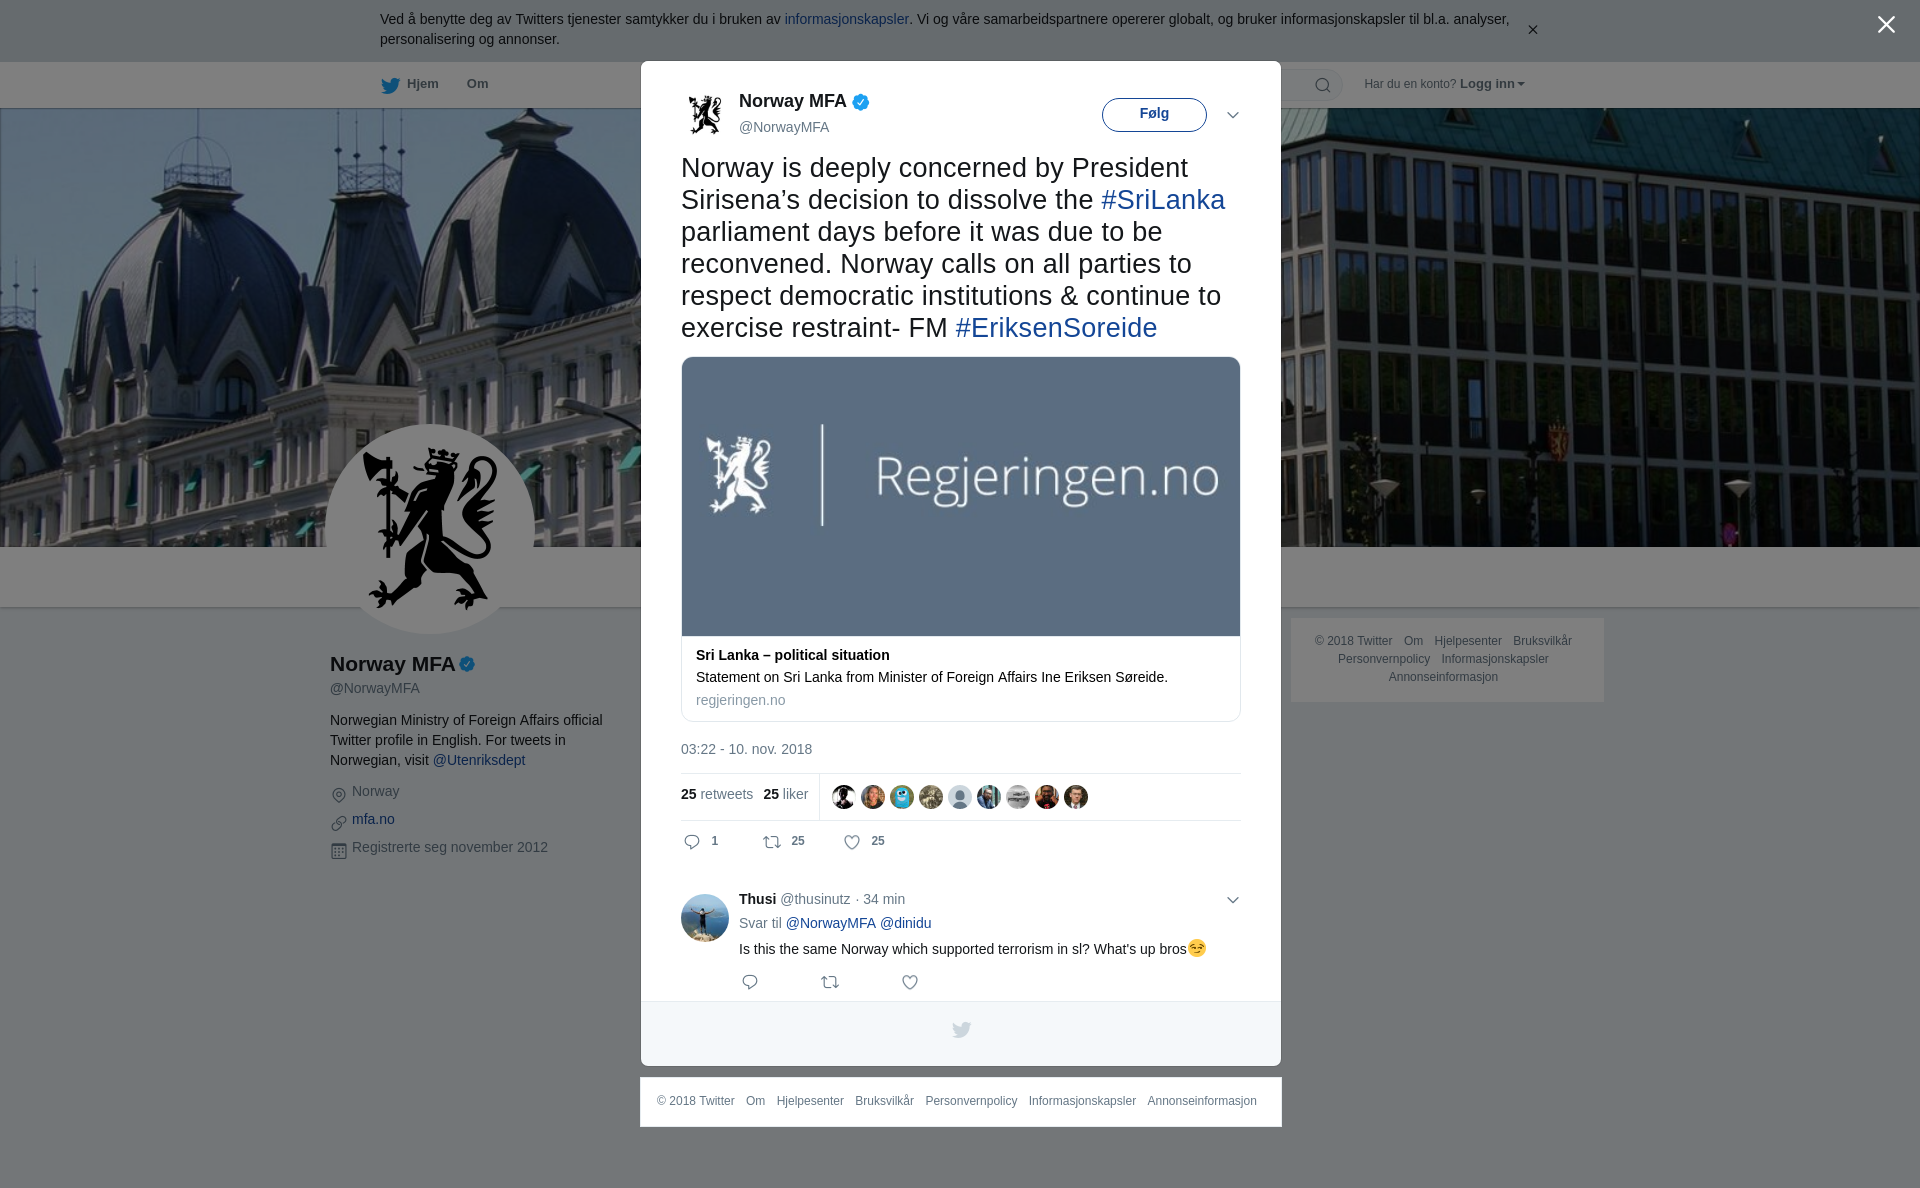Retweet the Norway MFA tweet

[x=772, y=842]
